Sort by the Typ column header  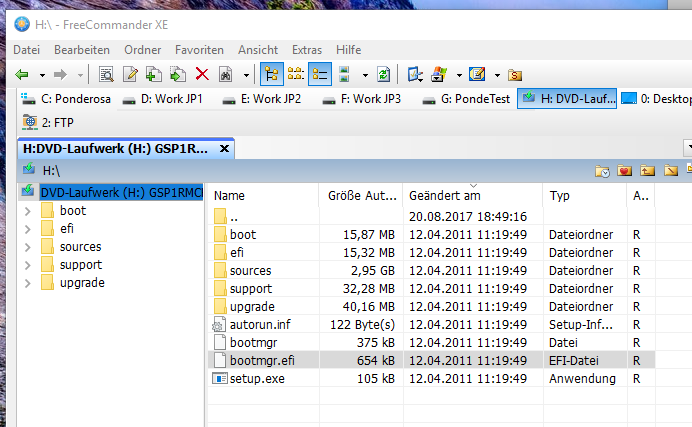tap(585, 195)
